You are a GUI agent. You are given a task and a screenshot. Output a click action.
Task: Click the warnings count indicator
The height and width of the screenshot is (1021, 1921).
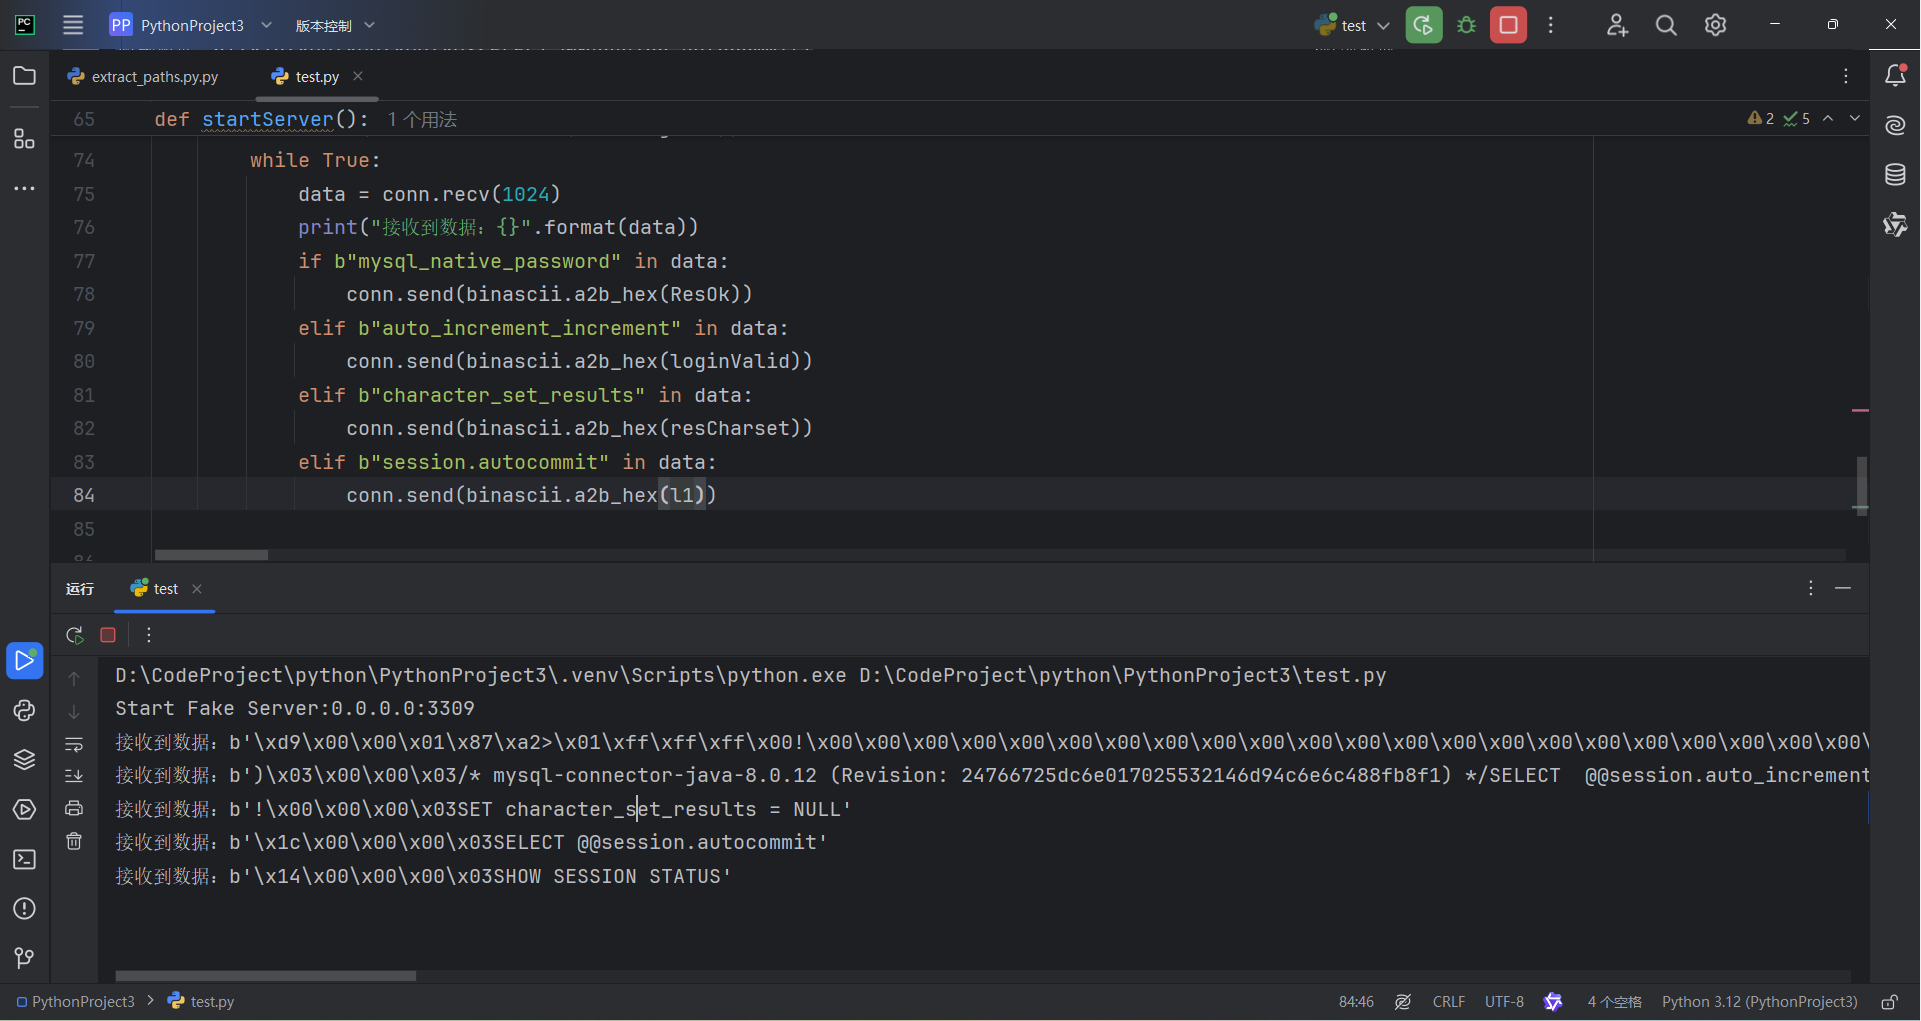[1761, 118]
